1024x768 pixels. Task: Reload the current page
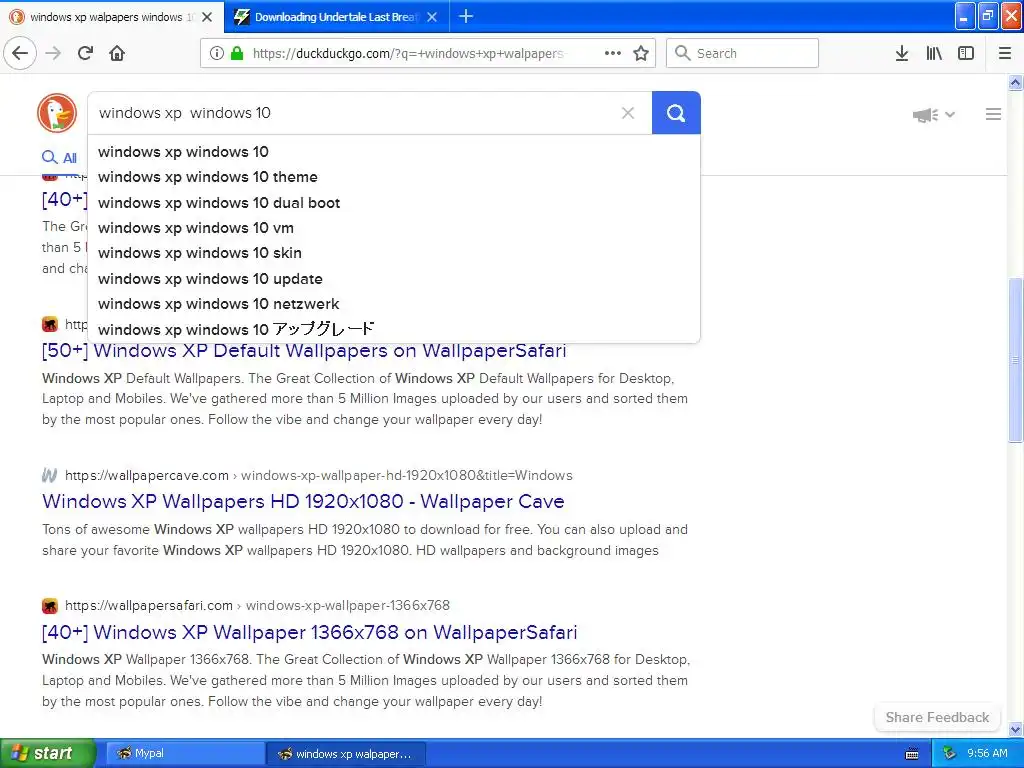[x=85, y=53]
